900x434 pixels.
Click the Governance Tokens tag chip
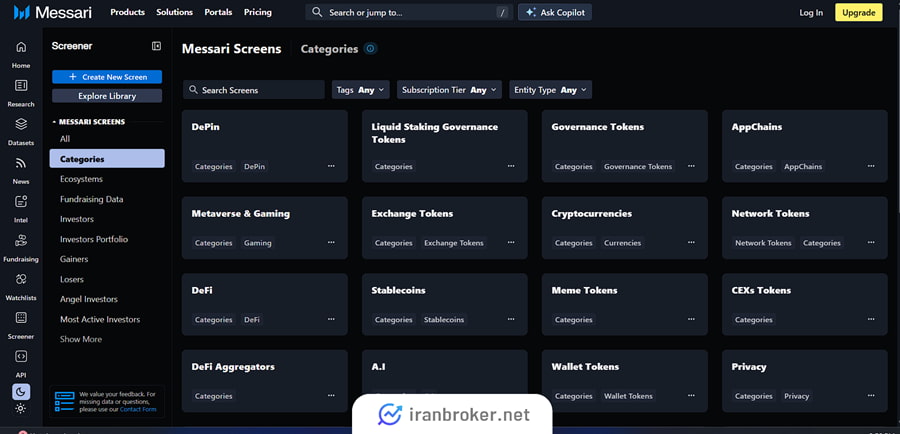click(638, 166)
